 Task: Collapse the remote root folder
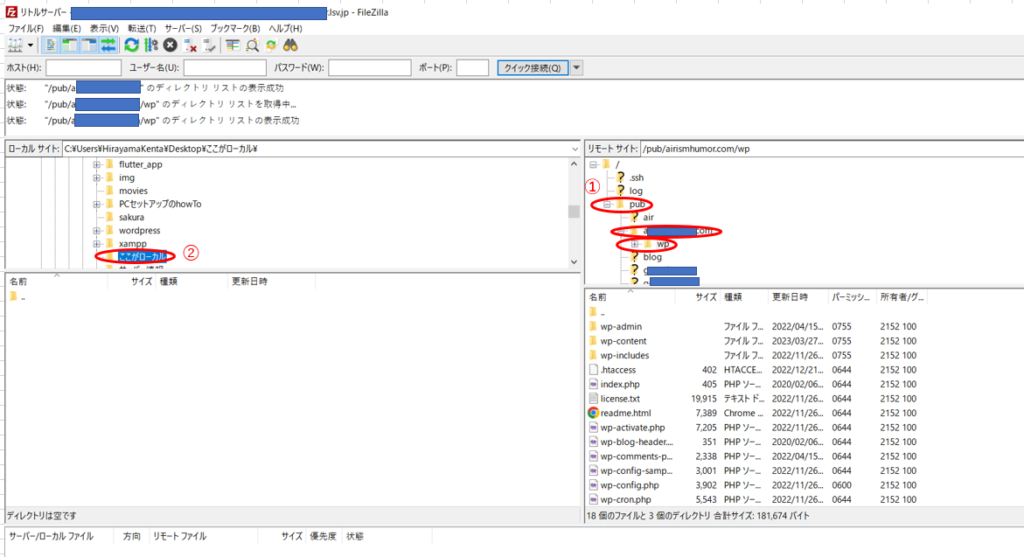593,165
